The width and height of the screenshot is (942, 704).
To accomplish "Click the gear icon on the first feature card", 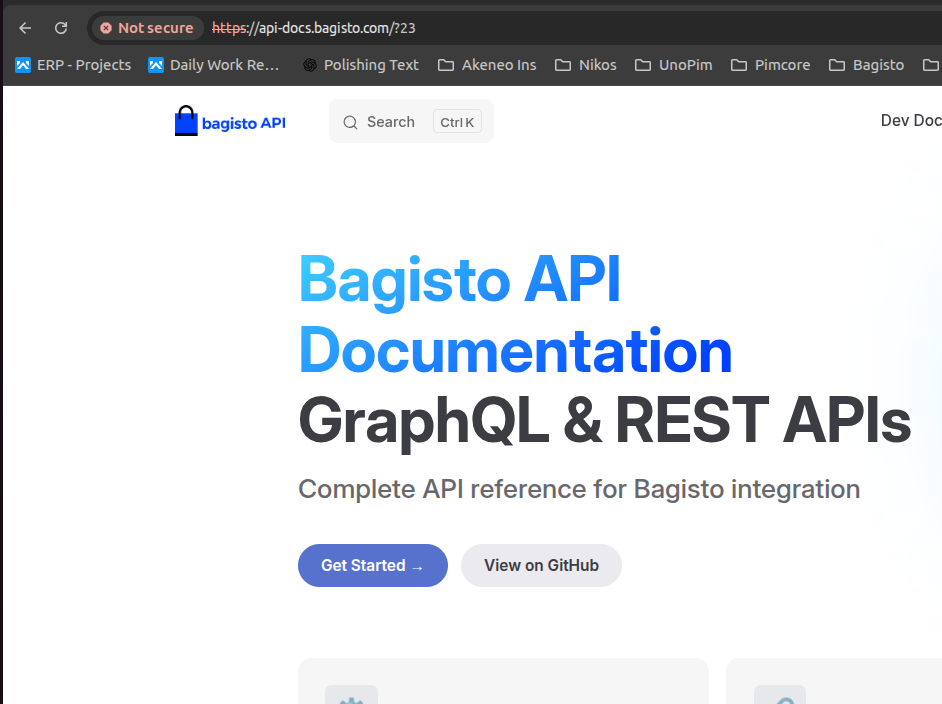I will [x=351, y=697].
